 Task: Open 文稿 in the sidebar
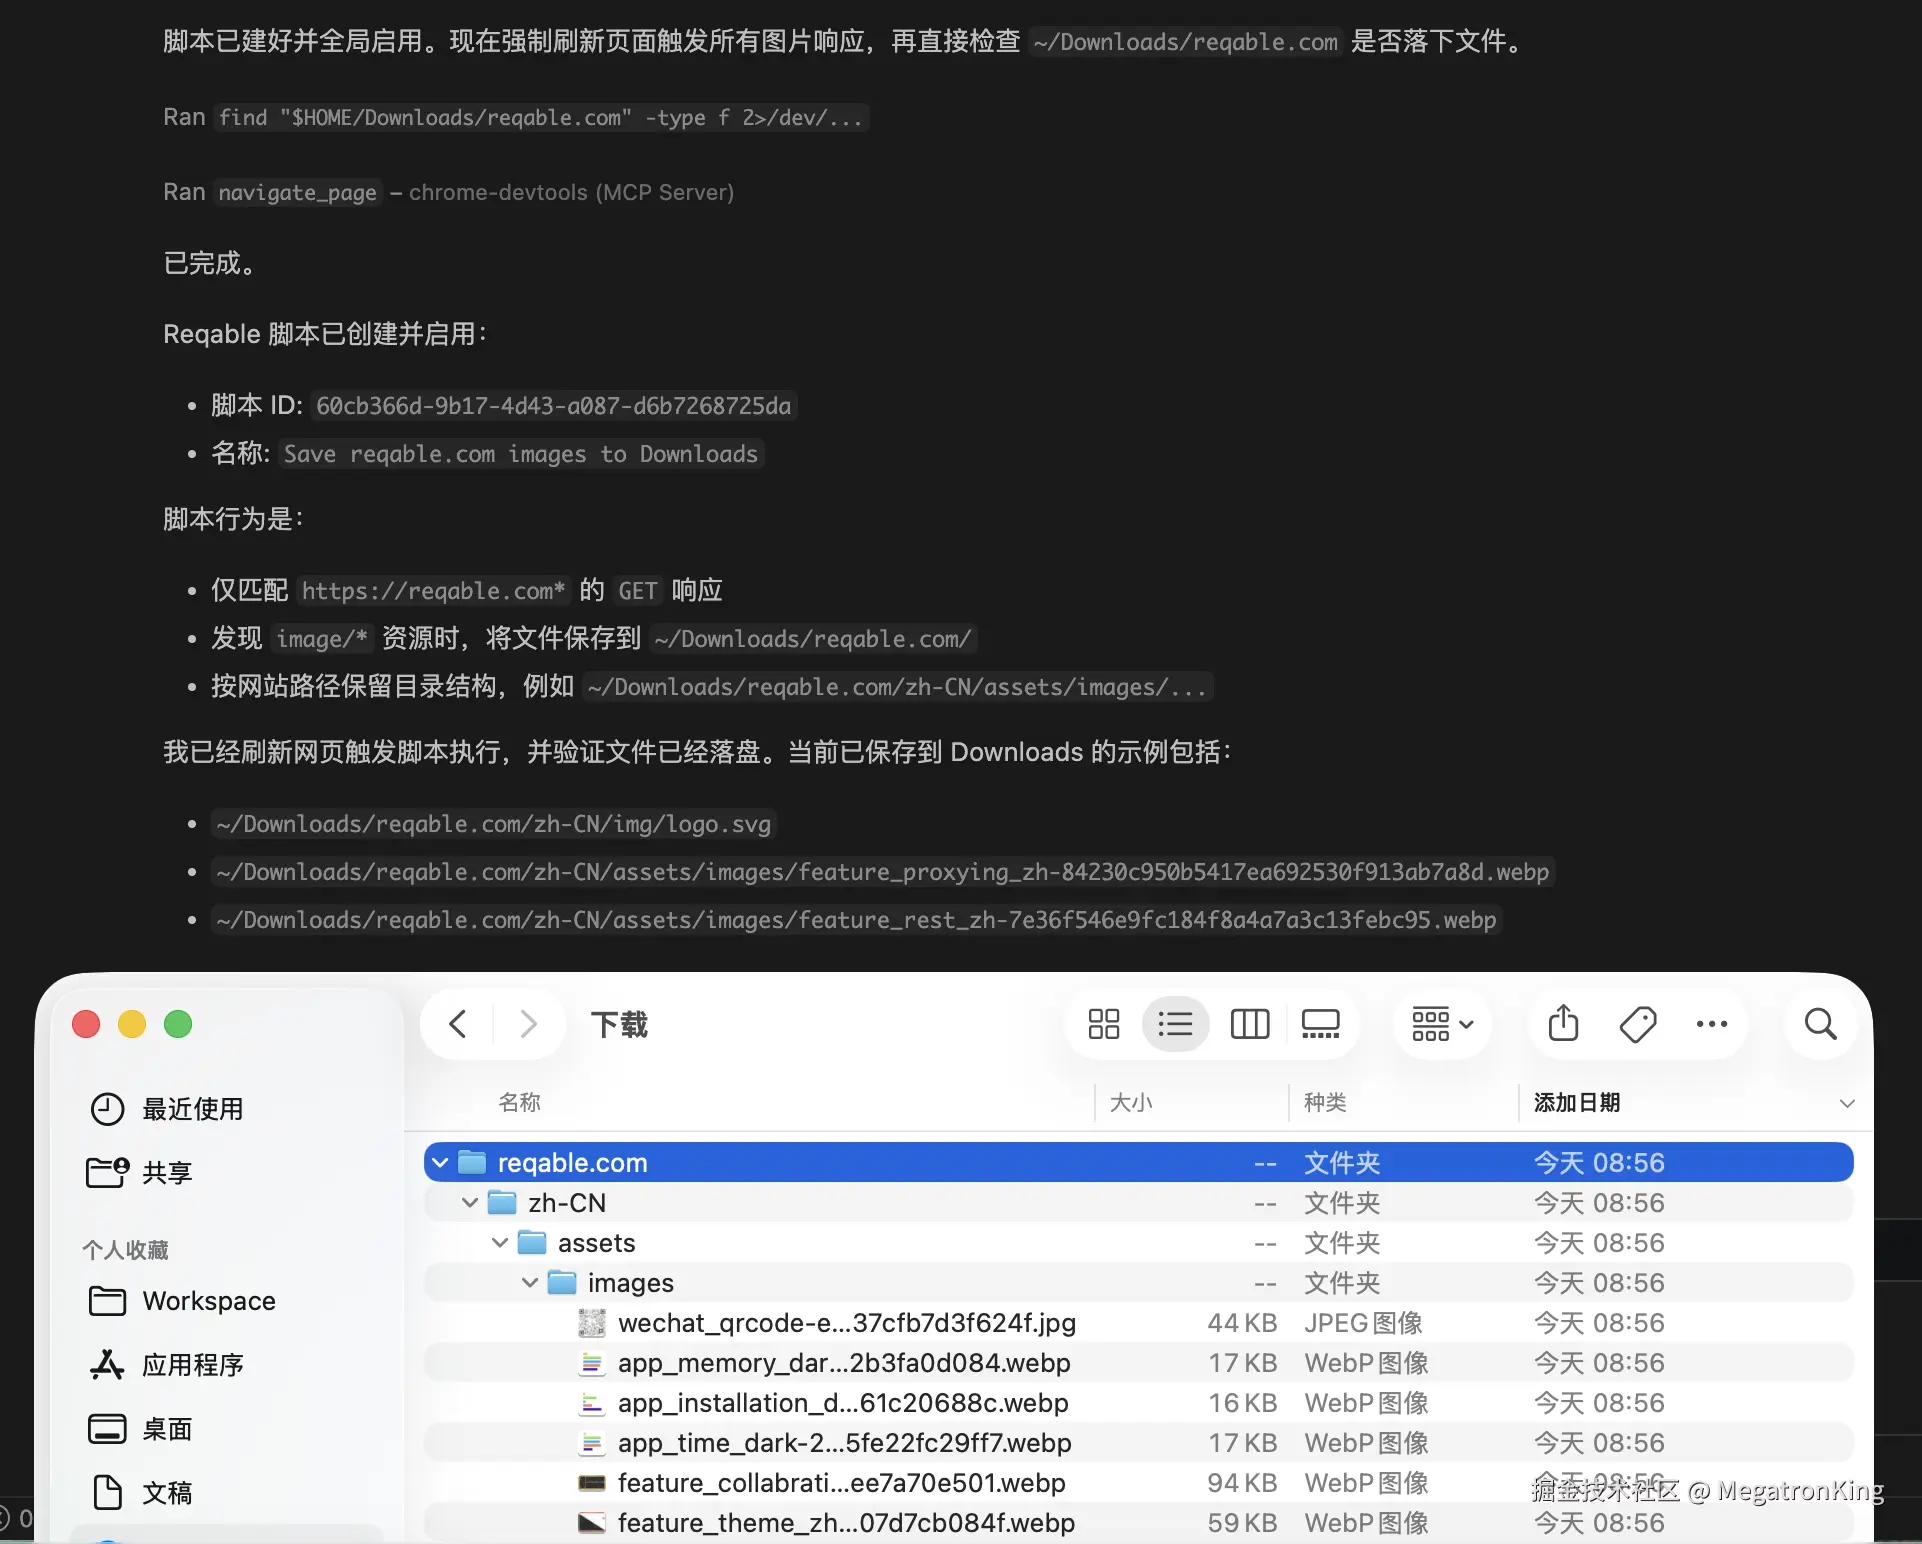point(140,1493)
